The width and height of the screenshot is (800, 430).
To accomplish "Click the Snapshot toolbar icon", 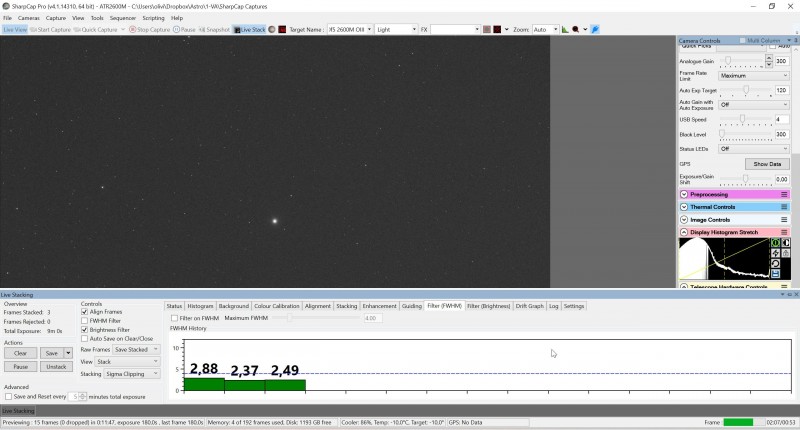I will (x=214, y=30).
